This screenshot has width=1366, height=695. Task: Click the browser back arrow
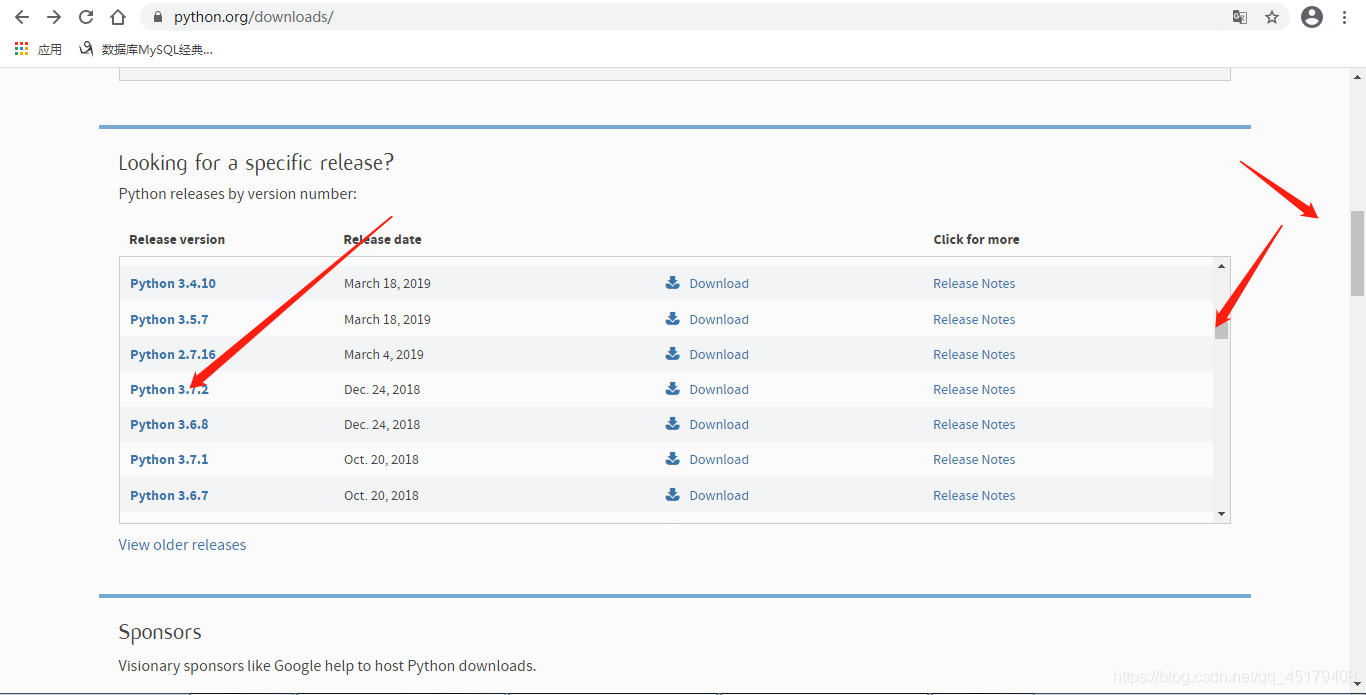click(x=21, y=17)
